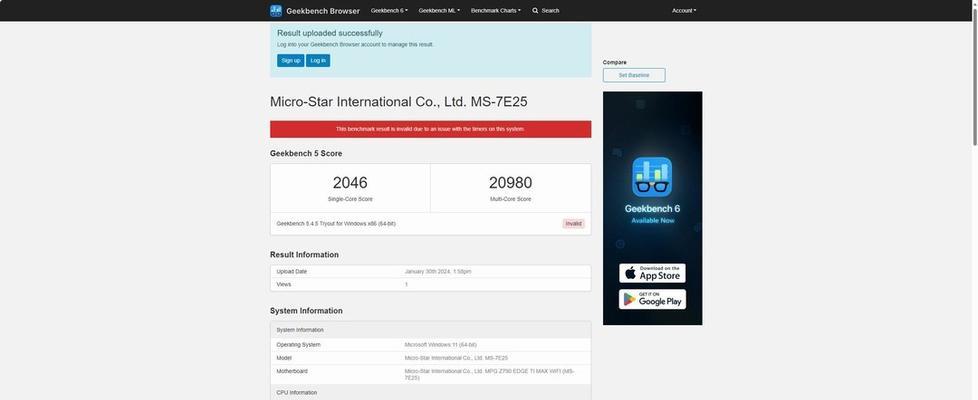This screenshot has height=400, width=978.
Task: Click the Views row label
Action: [284, 285]
